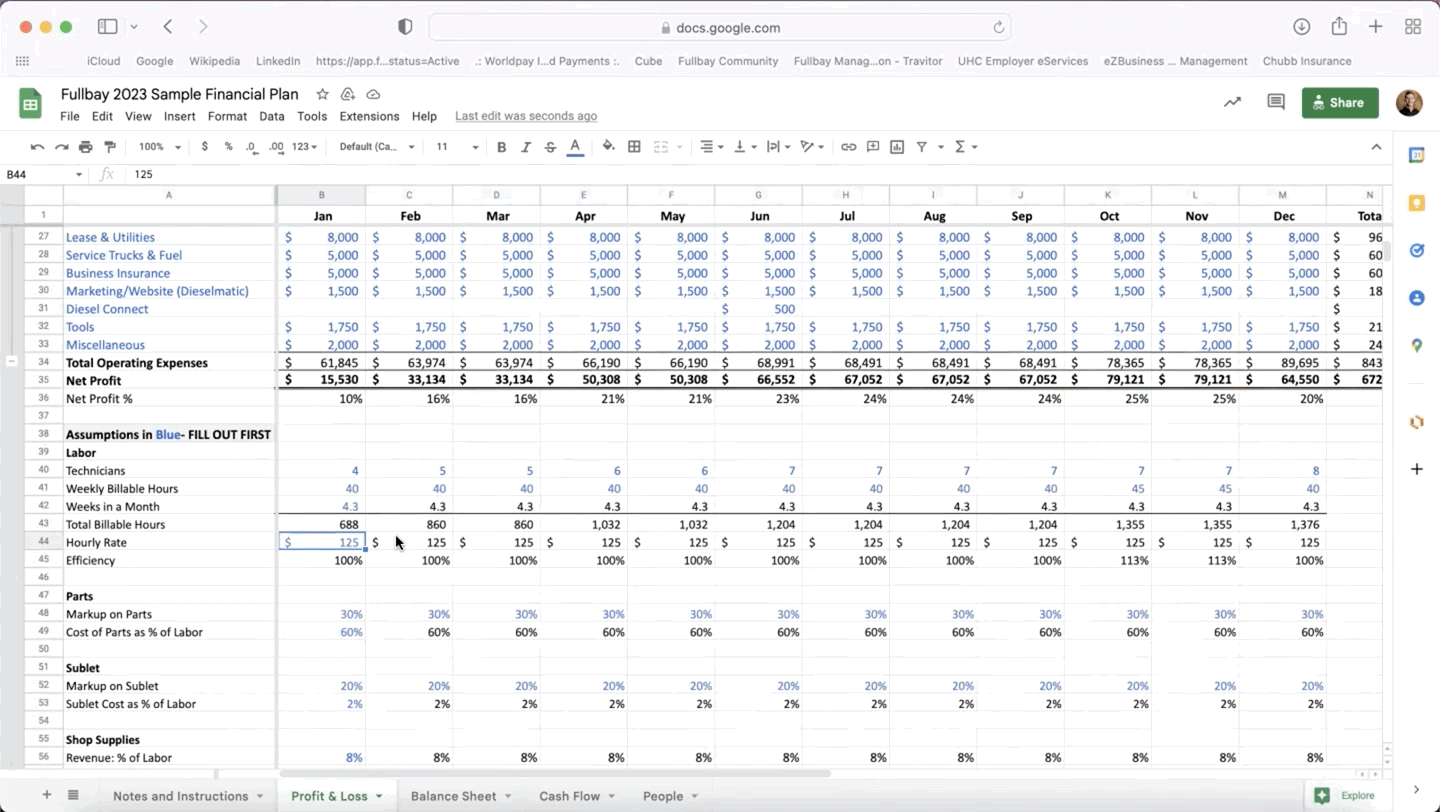Click the green Share button
Screen dimensions: 1440x812
tap(1339, 102)
